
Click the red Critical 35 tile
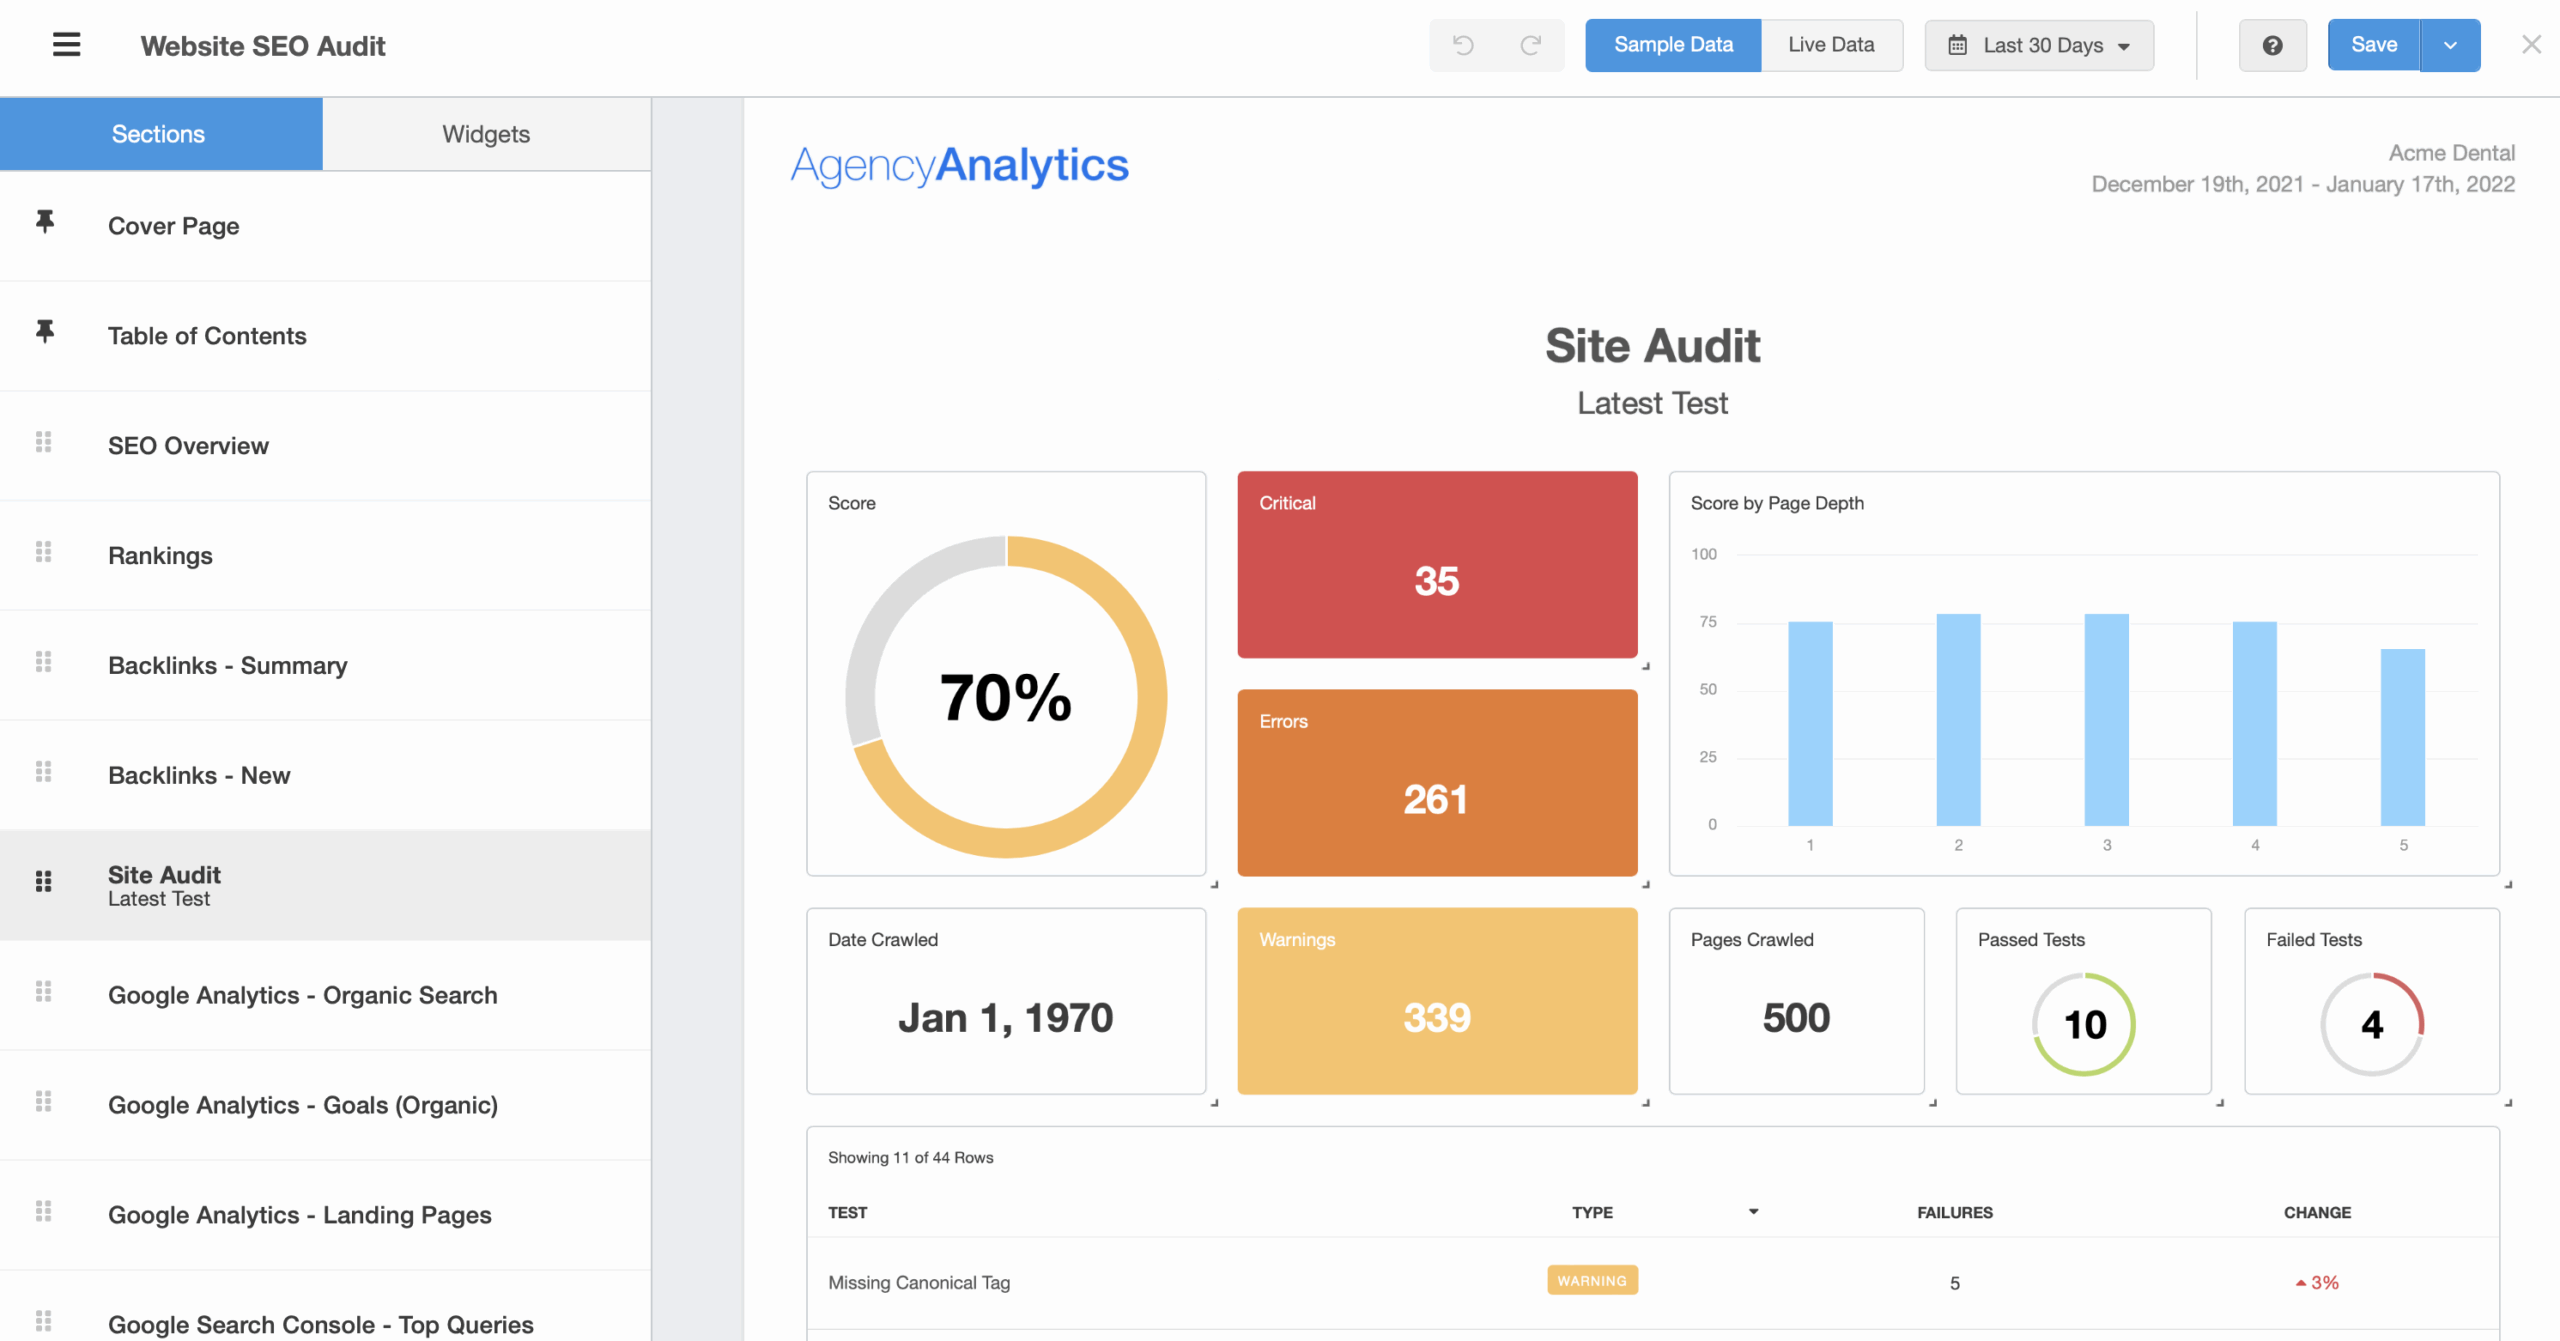[1437, 565]
